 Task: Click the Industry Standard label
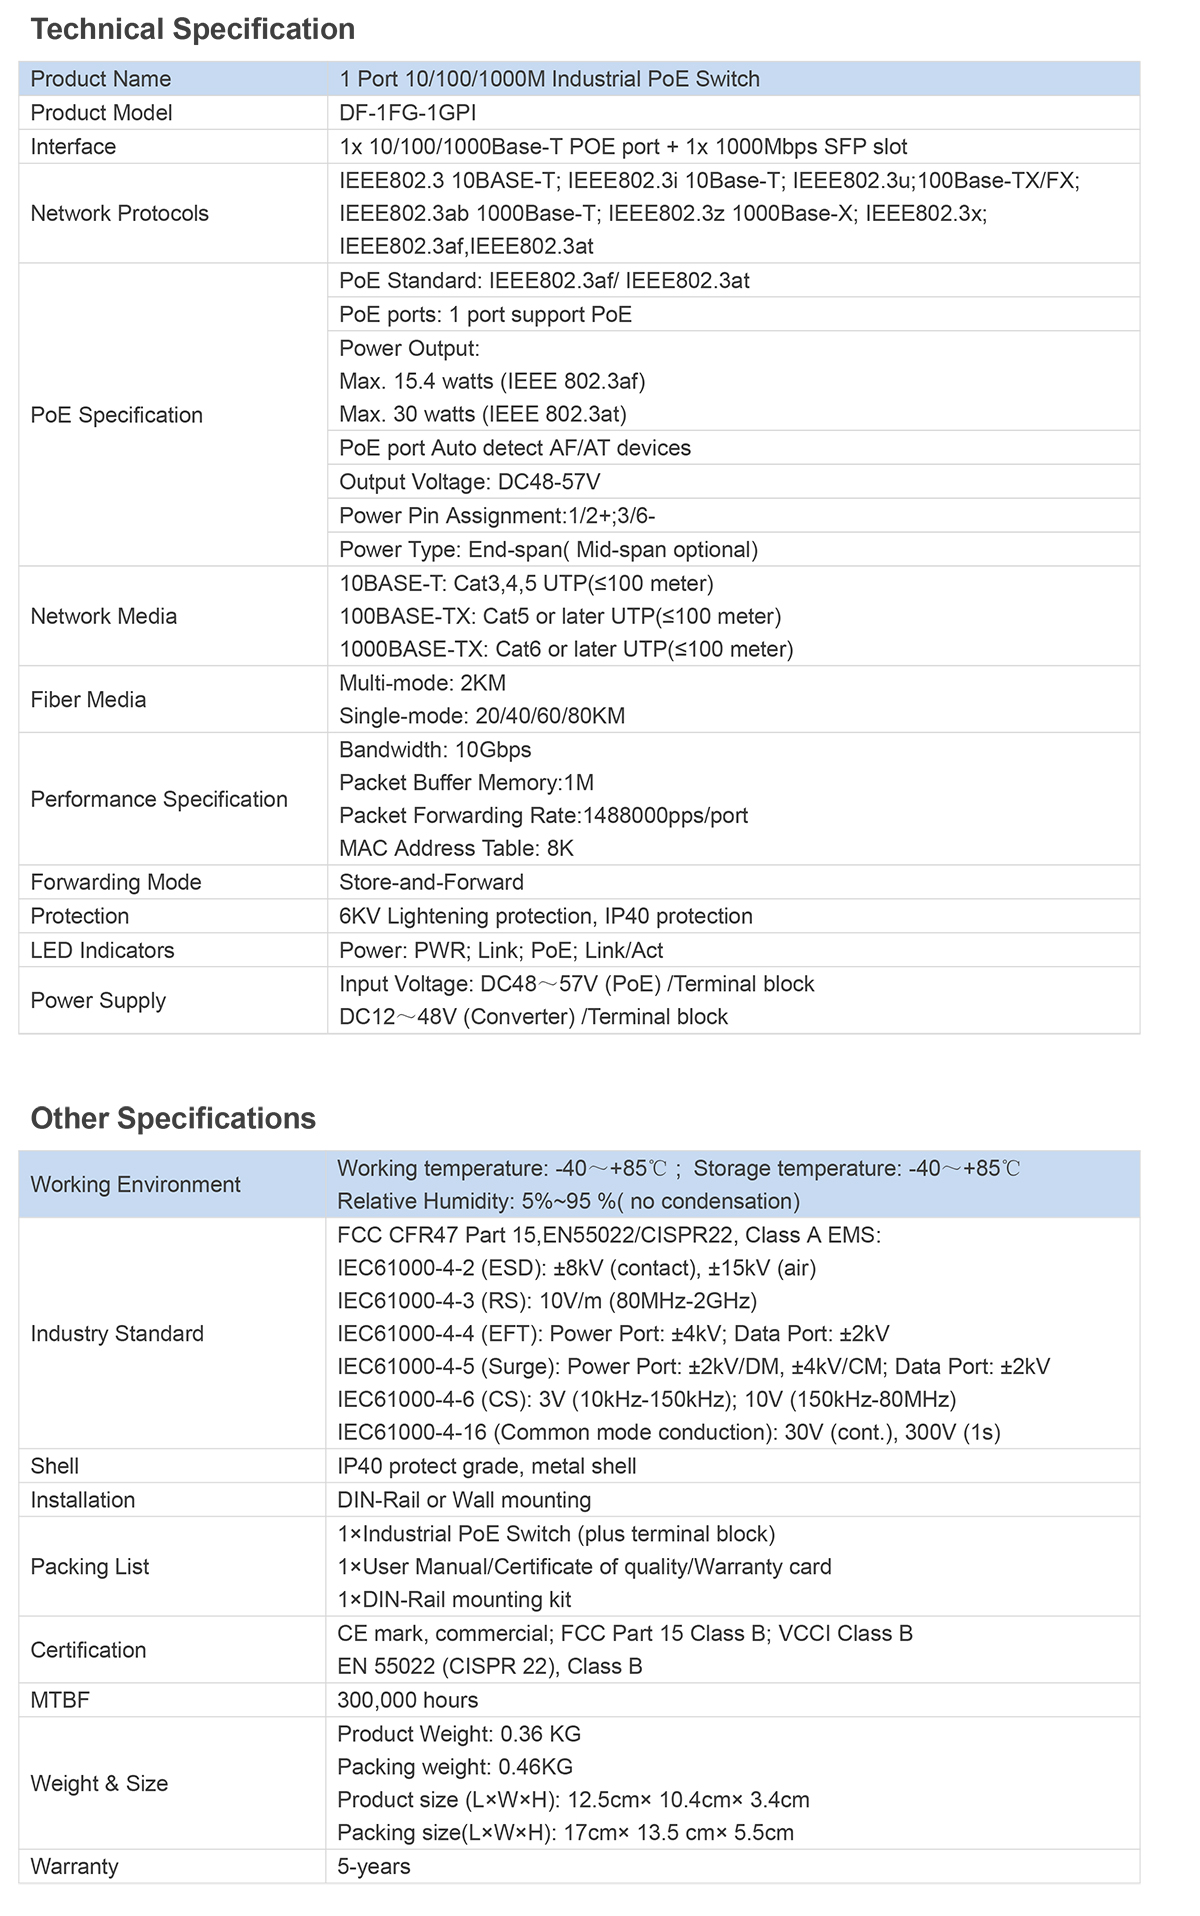117,1333
